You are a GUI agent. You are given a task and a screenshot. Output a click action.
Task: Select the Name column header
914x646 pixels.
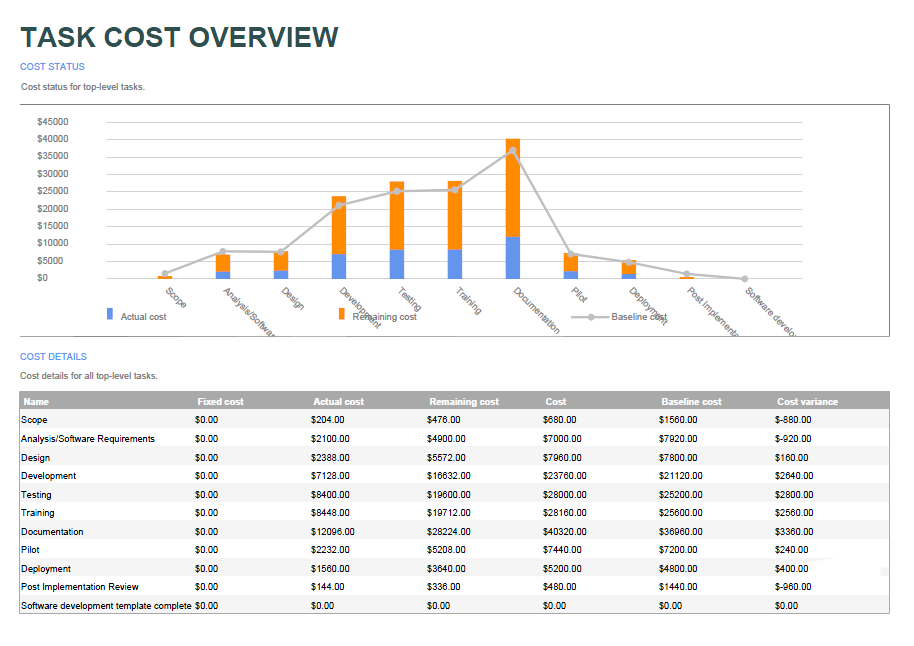[36, 401]
